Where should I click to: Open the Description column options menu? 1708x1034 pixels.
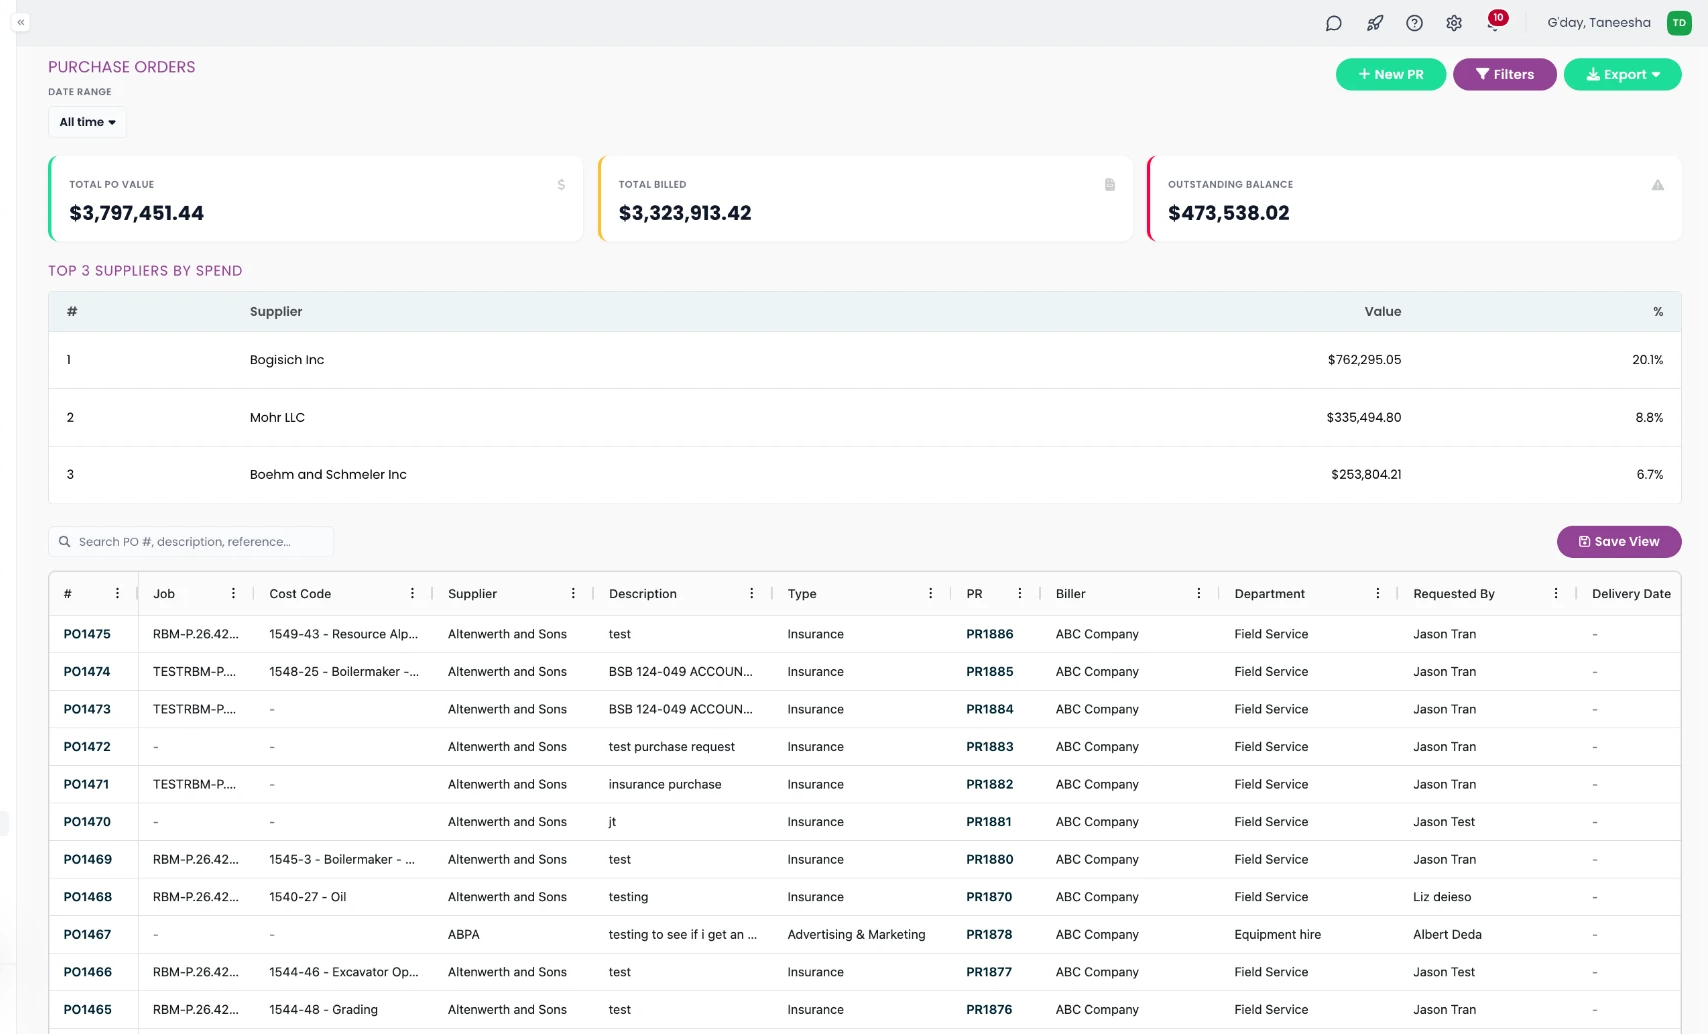pyautogui.click(x=752, y=593)
